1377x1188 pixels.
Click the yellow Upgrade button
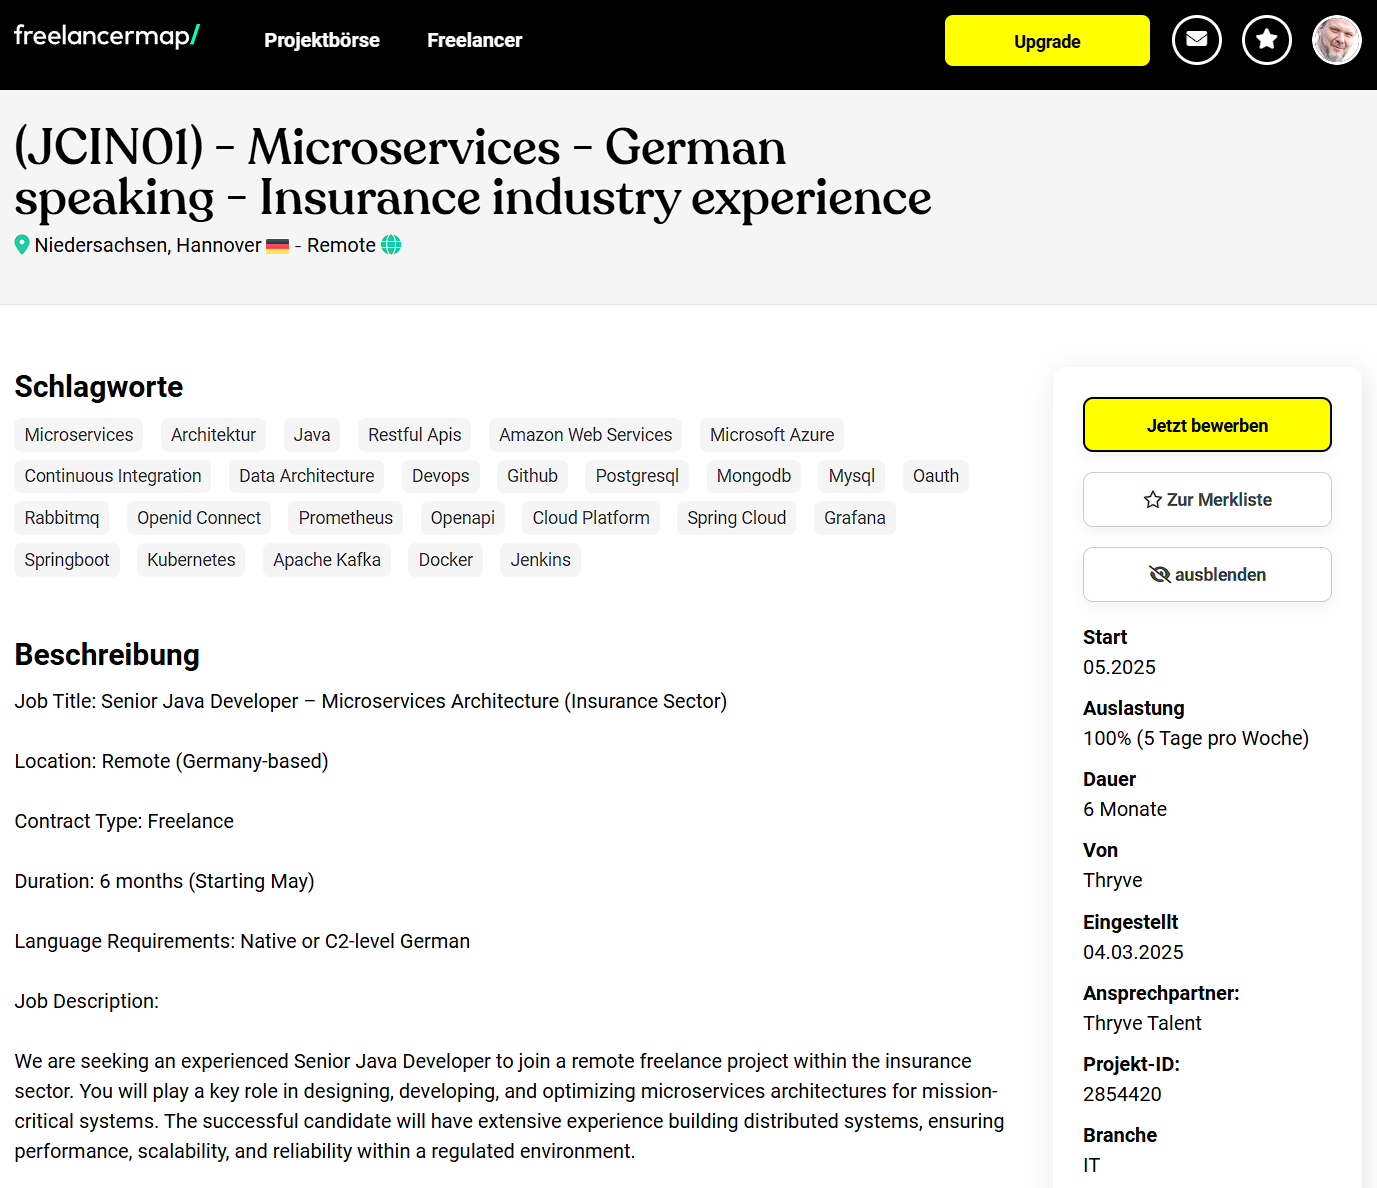click(x=1047, y=41)
